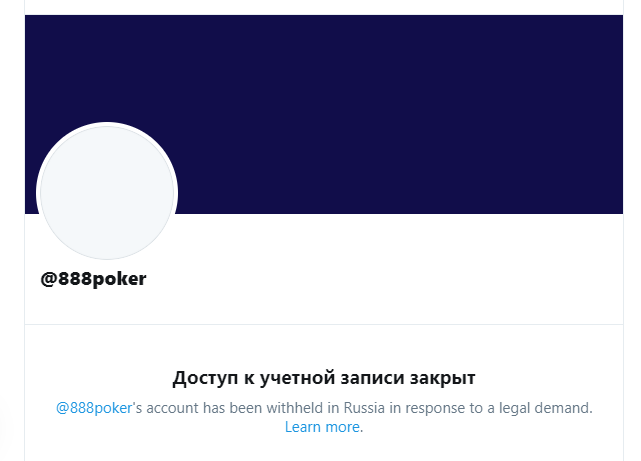Click the period after the Learn more link
This screenshot has width=641, height=461.
[x=361, y=427]
